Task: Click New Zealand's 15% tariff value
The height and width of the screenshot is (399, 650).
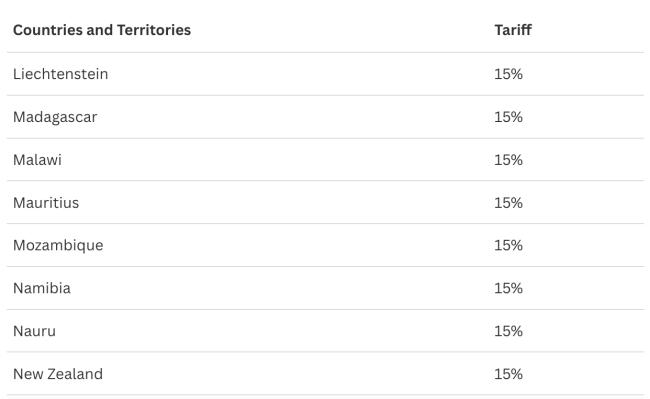Action: coord(508,374)
